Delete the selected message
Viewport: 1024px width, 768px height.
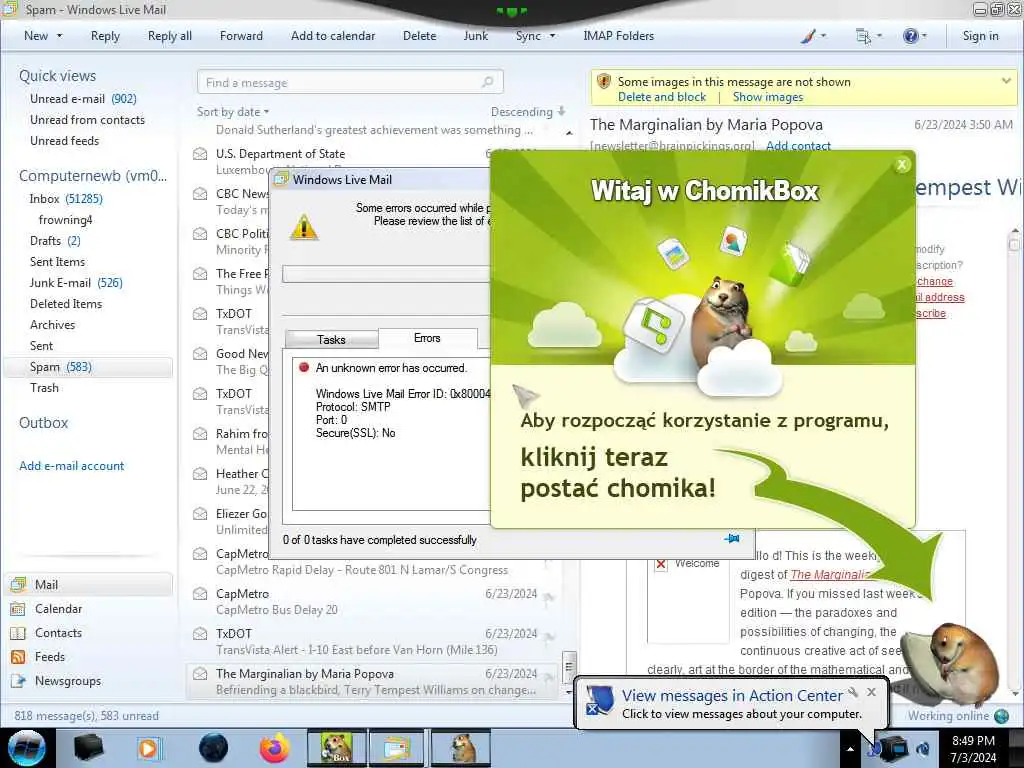click(x=419, y=36)
